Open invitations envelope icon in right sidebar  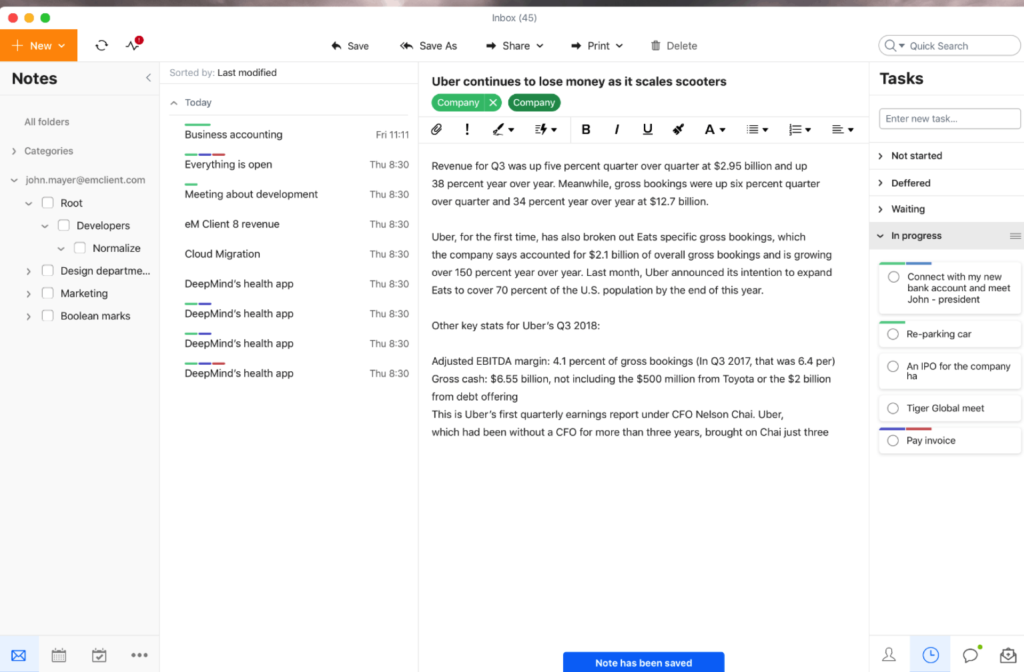tap(1008, 654)
